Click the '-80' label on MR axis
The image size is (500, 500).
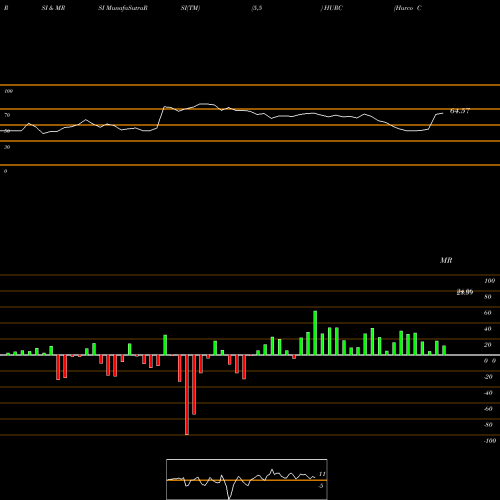tap(488, 425)
